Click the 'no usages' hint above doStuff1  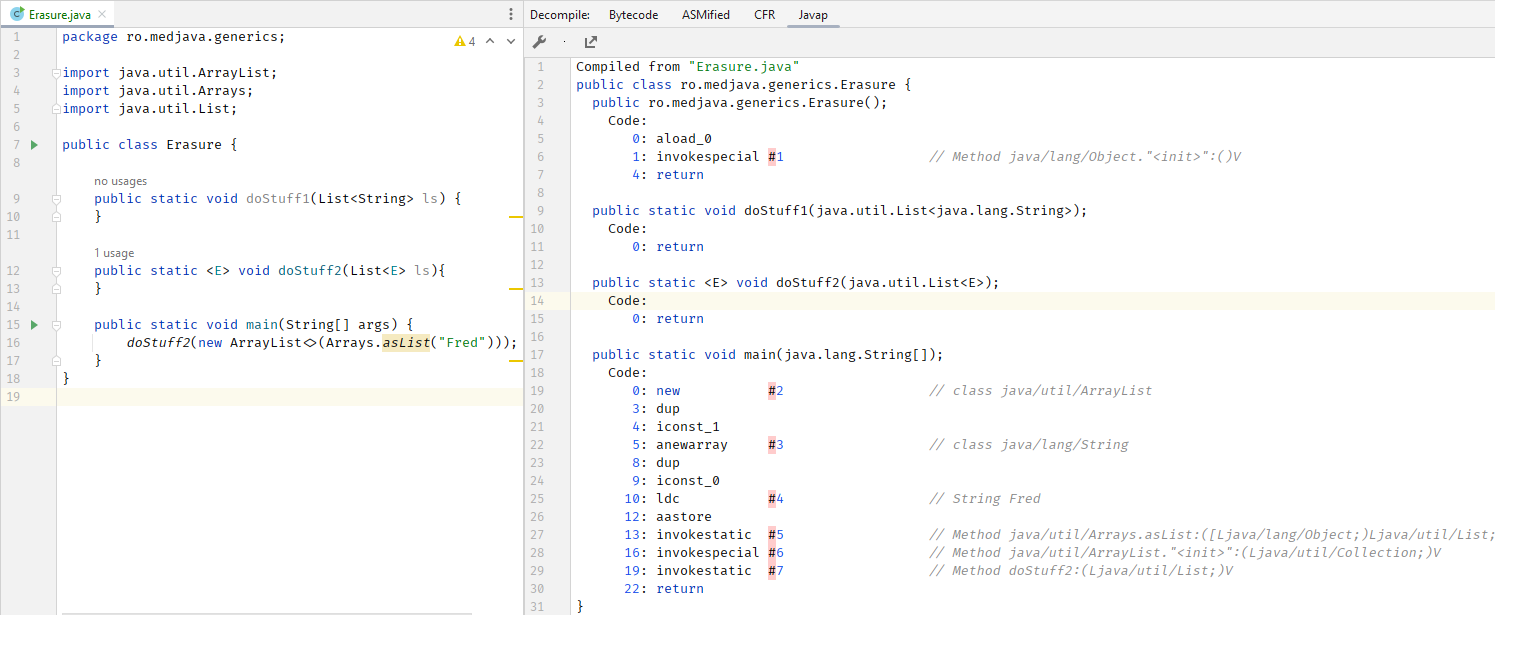coord(120,181)
